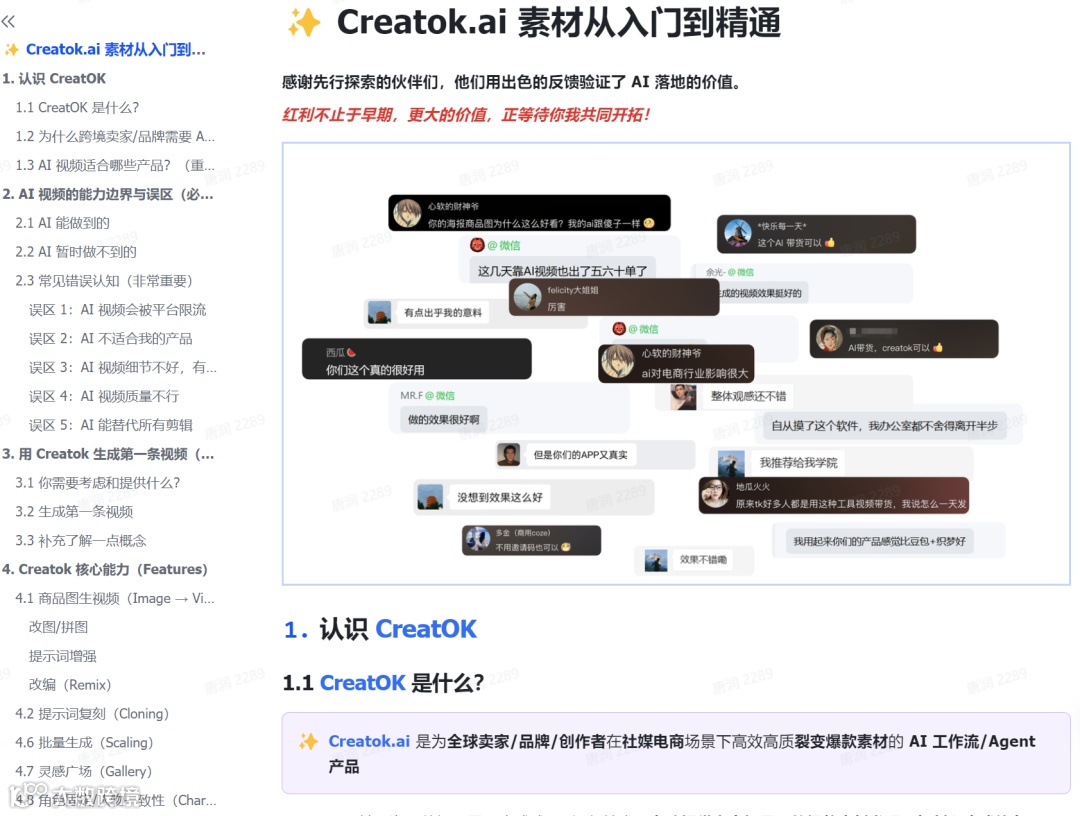Open outline item 4.1 商品图生视频
The image size is (1080, 816).
pyautogui.click(x=115, y=598)
